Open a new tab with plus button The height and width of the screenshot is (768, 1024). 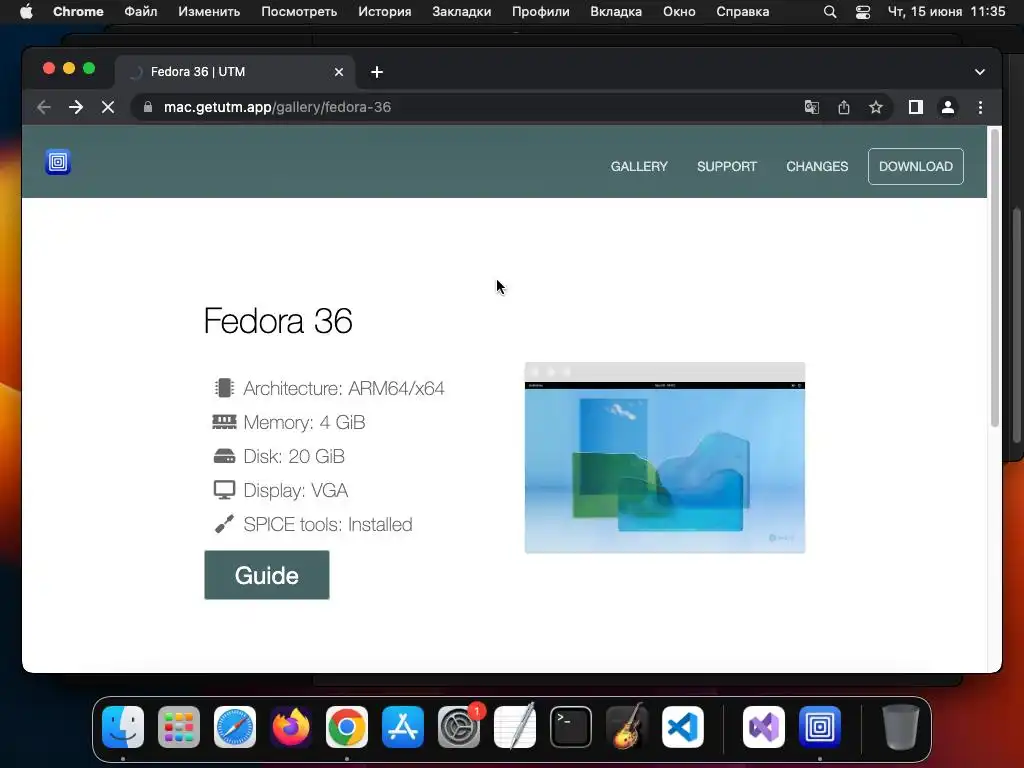click(x=377, y=72)
